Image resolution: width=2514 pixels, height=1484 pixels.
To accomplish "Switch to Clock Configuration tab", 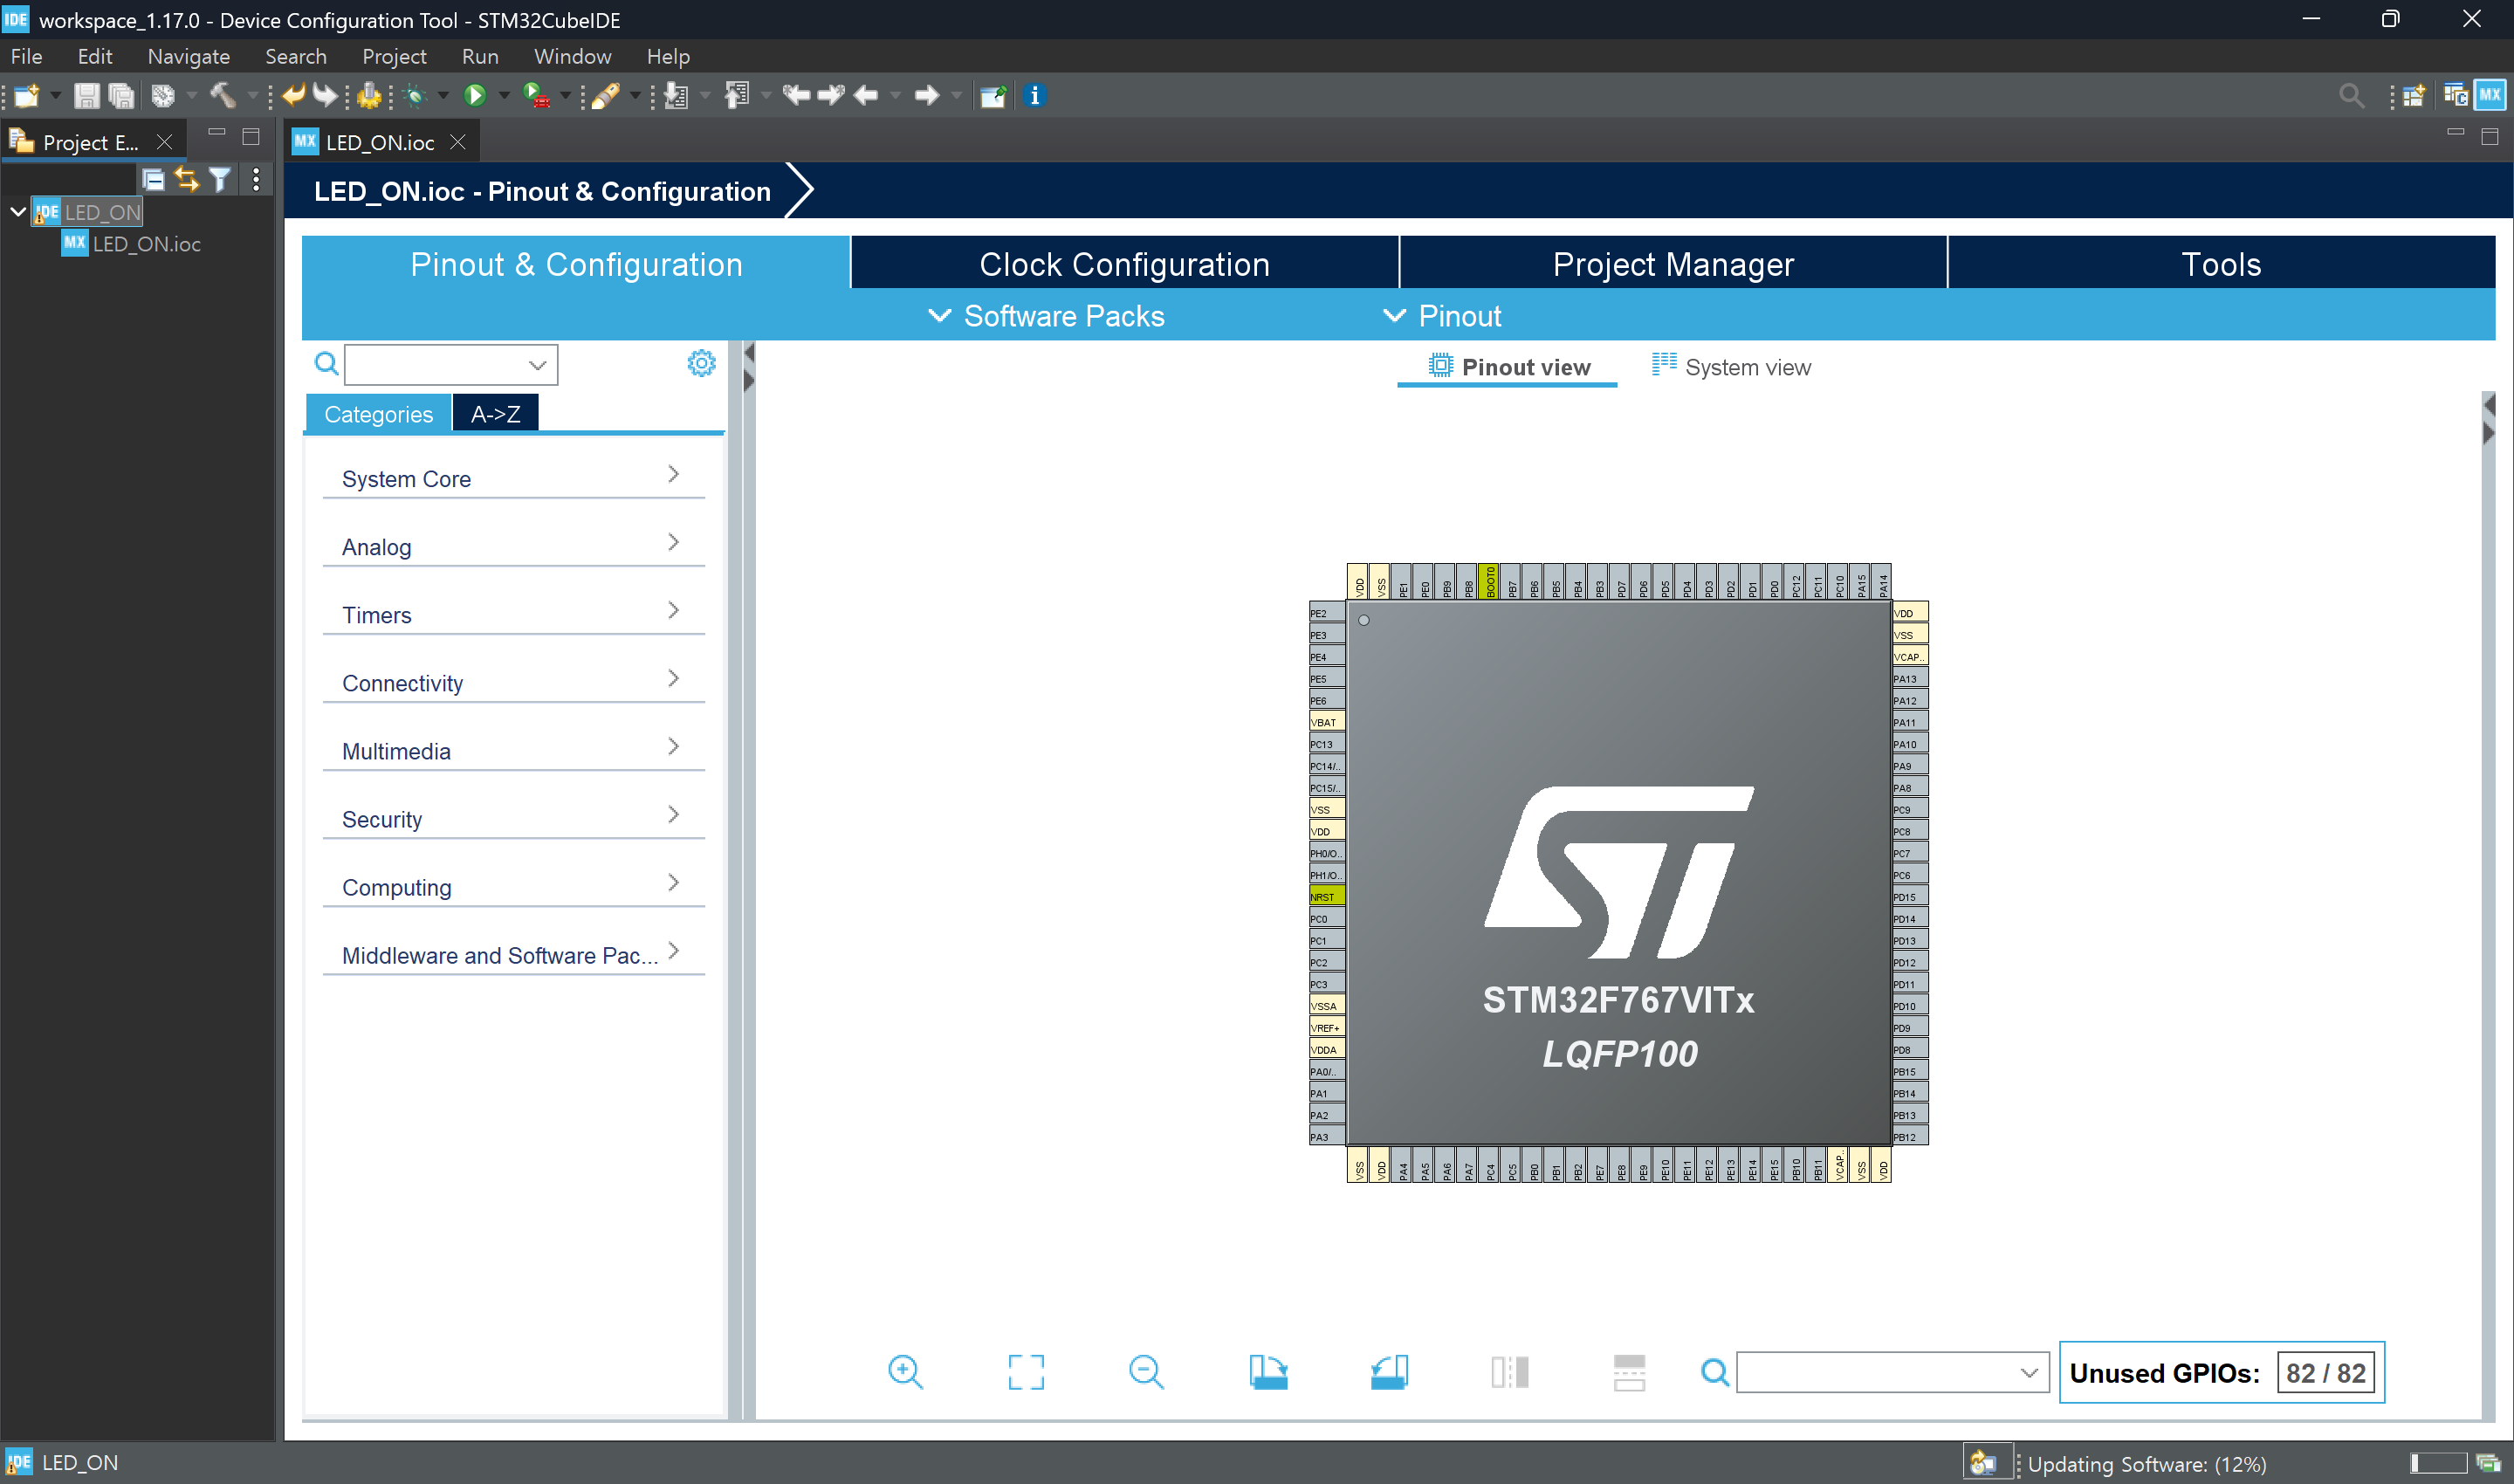I will pyautogui.click(x=1124, y=264).
